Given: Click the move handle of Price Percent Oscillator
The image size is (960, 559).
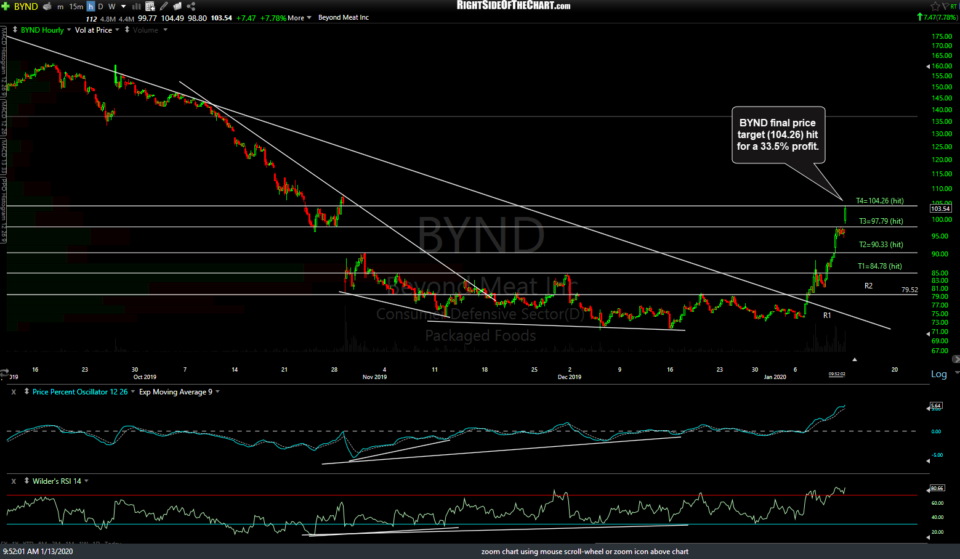Looking at the screenshot, I should pos(26,392).
